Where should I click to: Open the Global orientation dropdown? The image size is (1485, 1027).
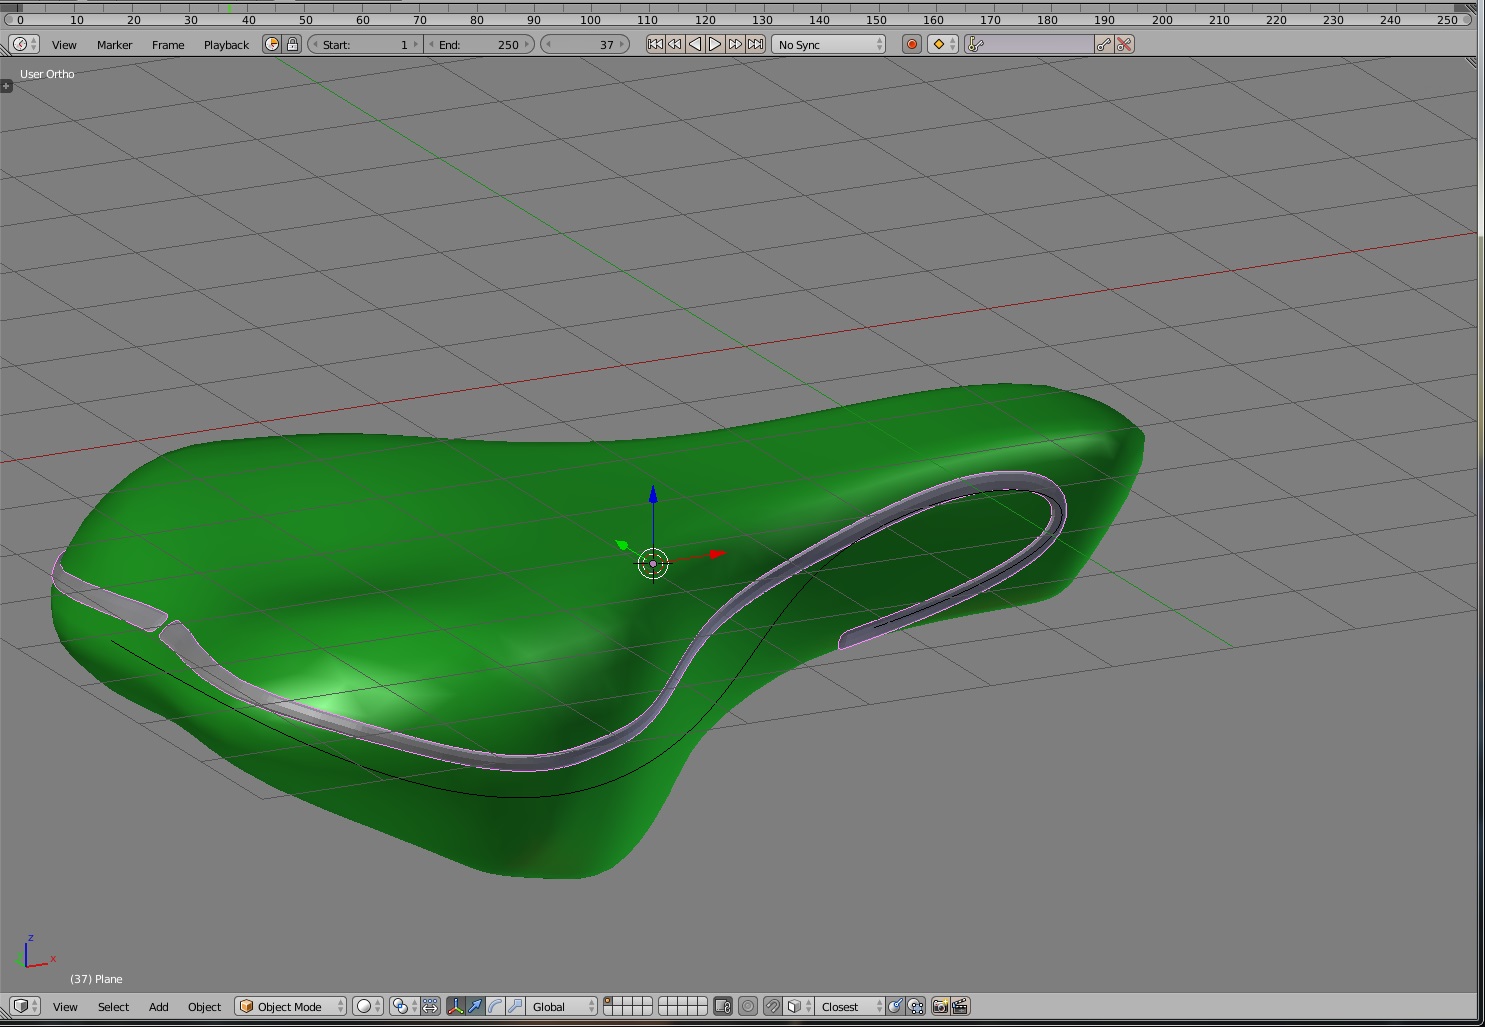pyautogui.click(x=564, y=1006)
